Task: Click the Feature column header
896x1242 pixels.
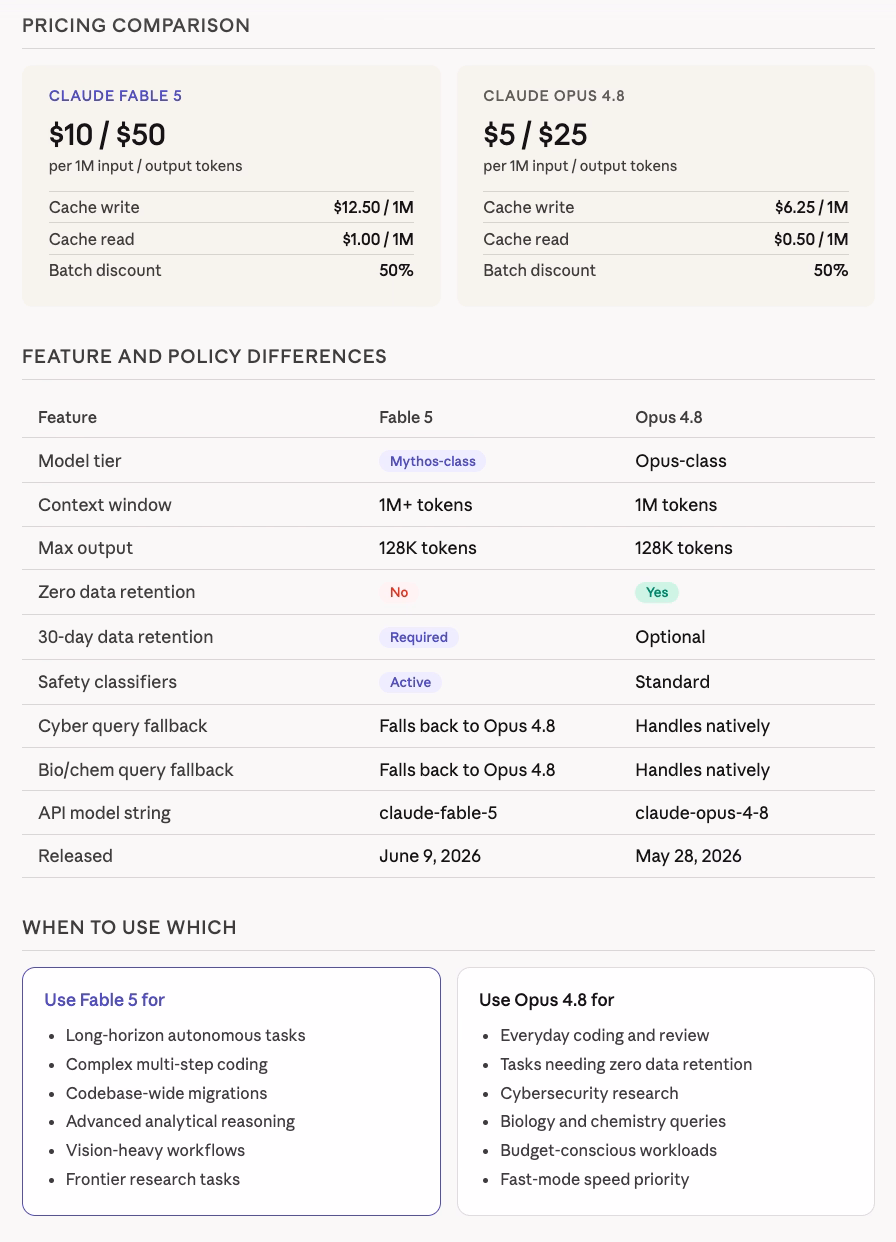Action: coord(67,417)
